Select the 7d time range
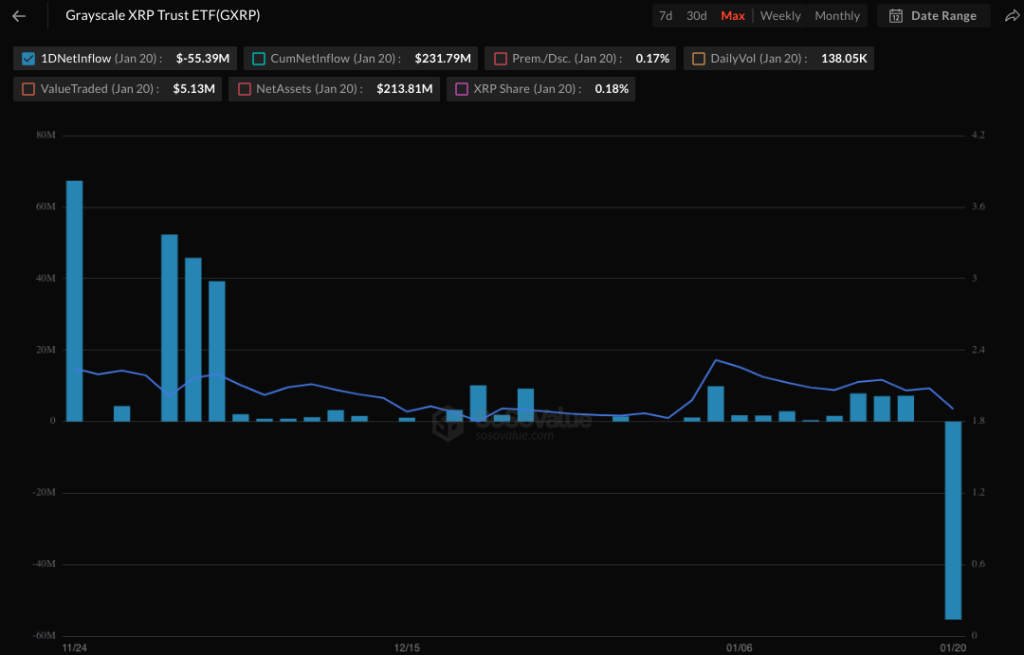The width and height of the screenshot is (1024, 655). coord(665,16)
